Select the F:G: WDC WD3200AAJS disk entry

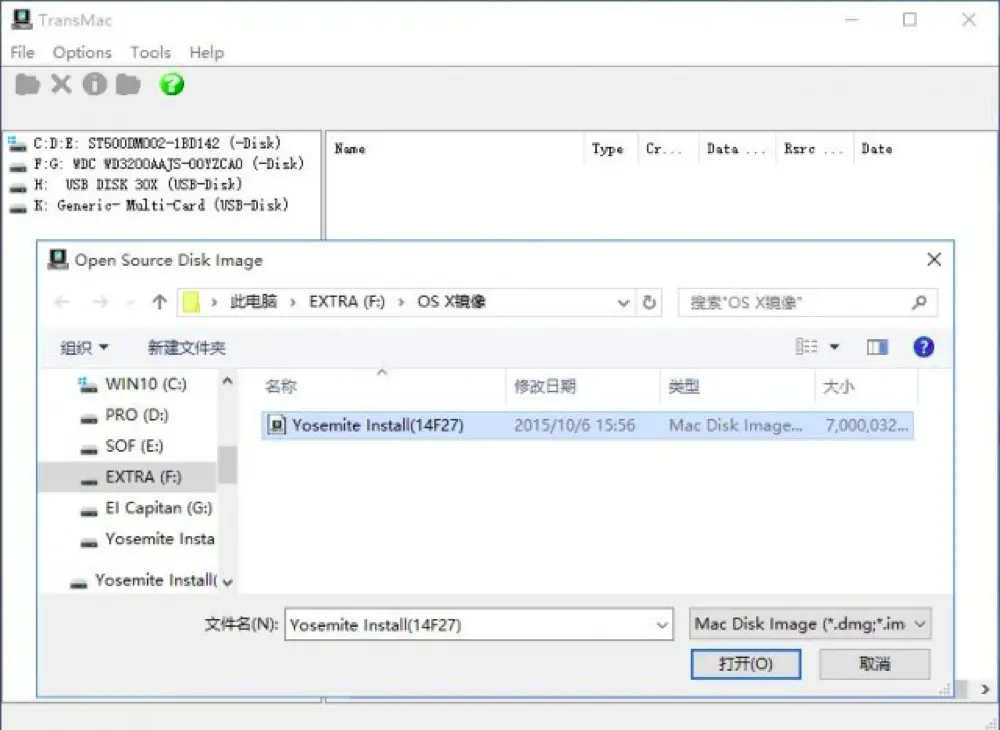click(x=157, y=164)
